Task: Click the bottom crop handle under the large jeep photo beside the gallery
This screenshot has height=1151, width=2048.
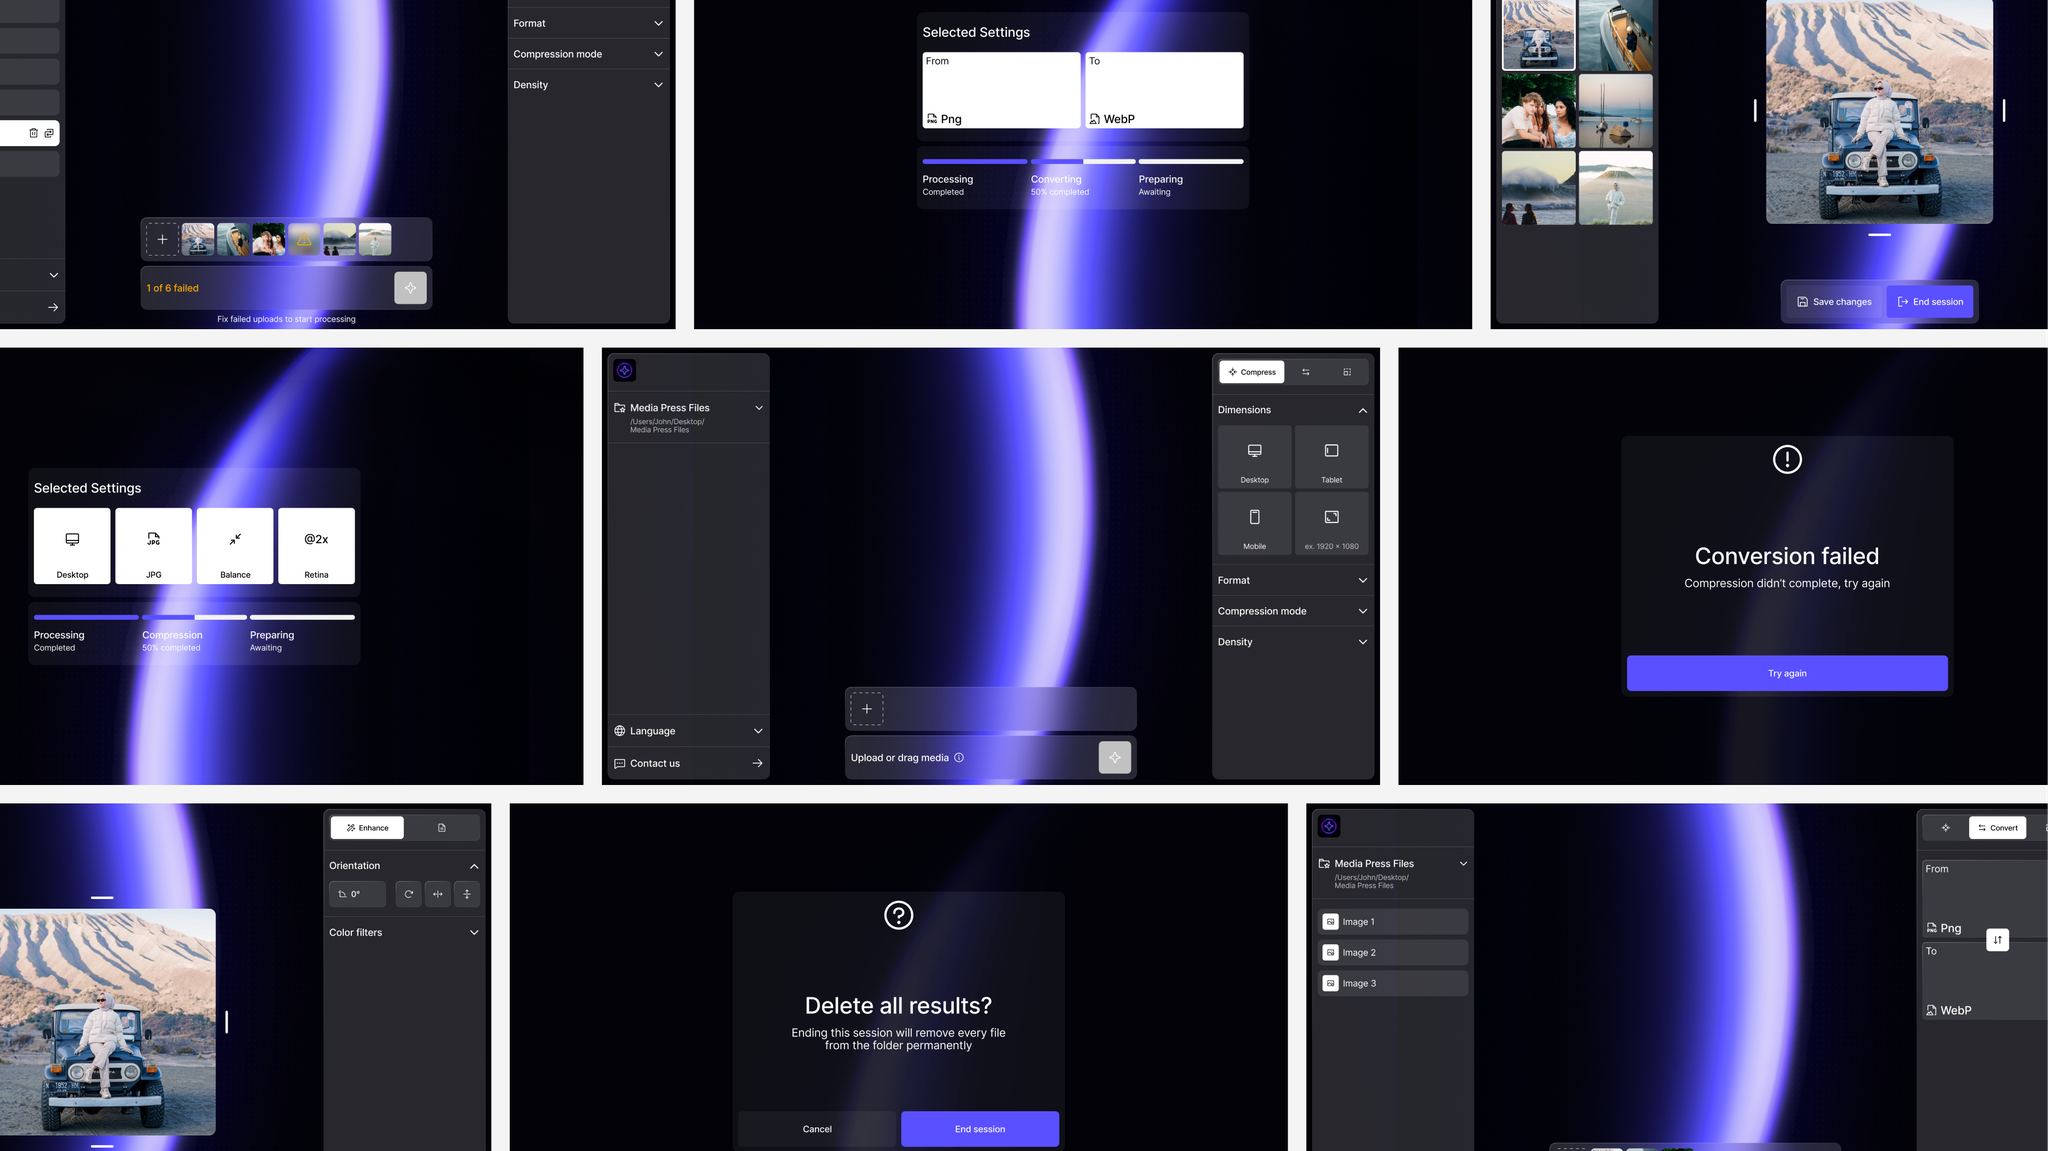Action: (x=1879, y=235)
